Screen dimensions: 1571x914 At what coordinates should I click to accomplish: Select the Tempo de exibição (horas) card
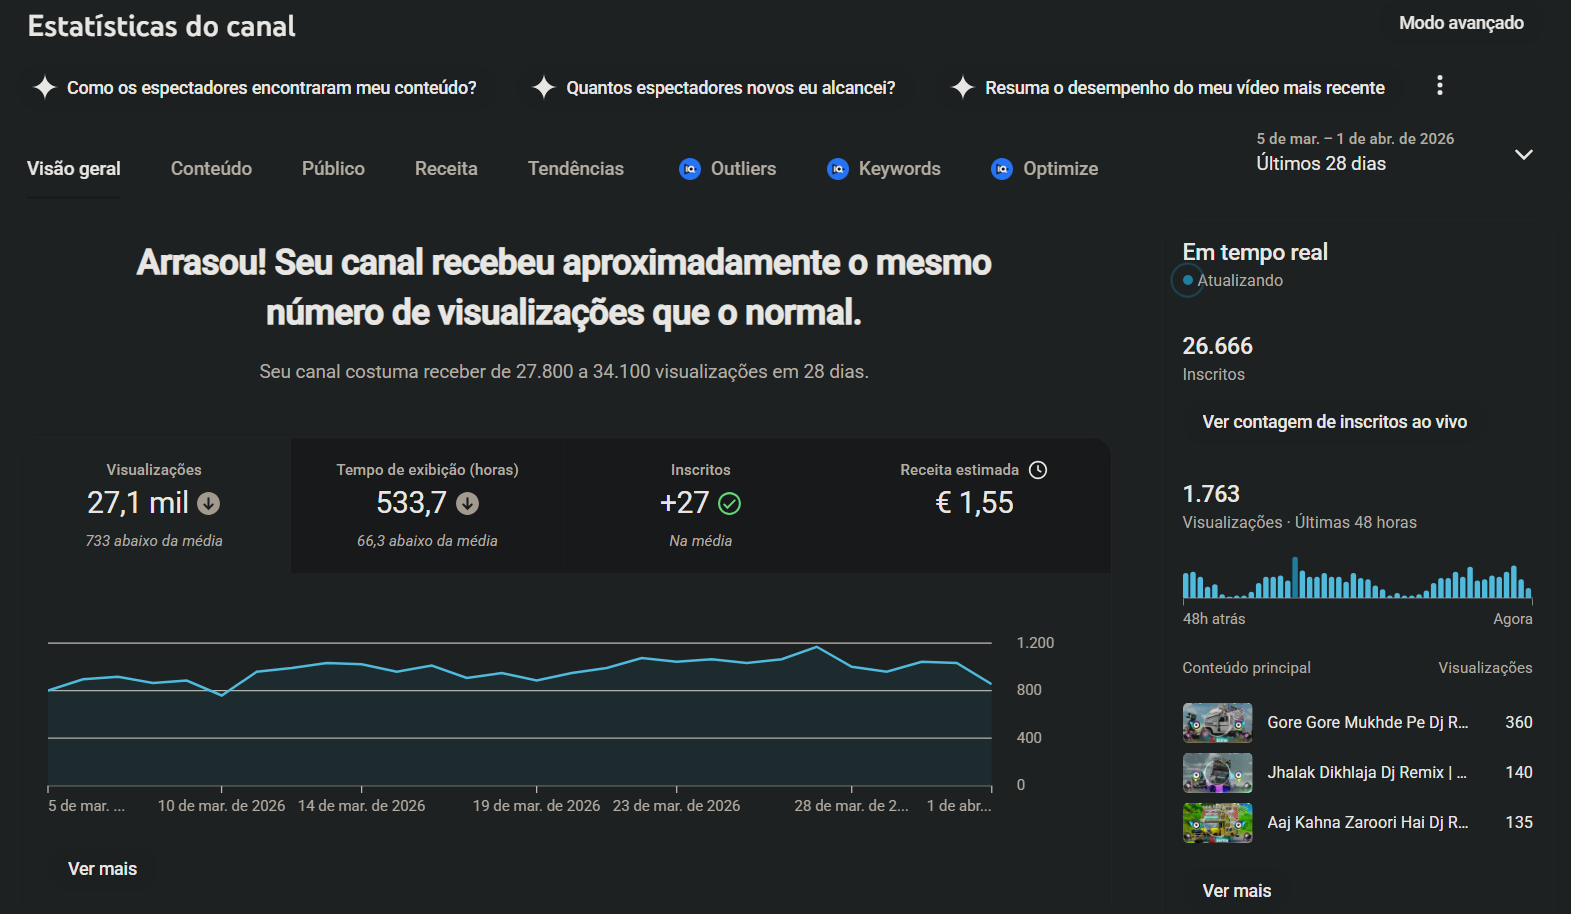(x=427, y=505)
